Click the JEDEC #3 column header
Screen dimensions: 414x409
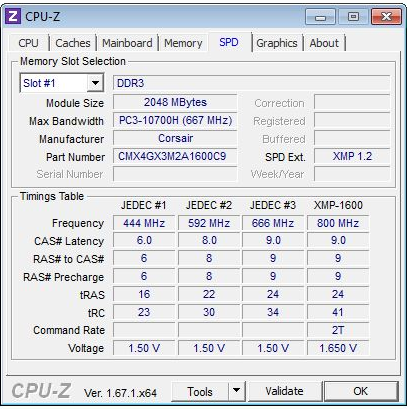coord(273,205)
